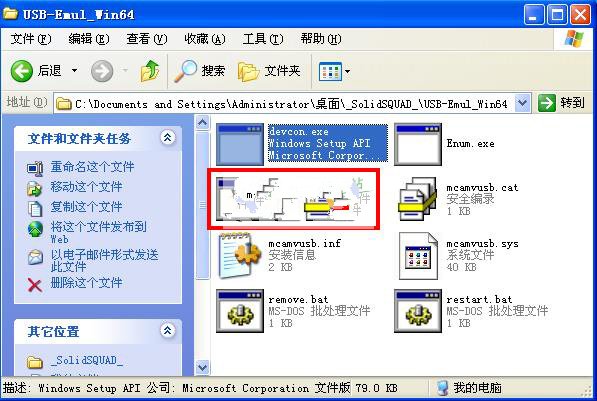Go up one folder level with the Up icon
This screenshot has width=597, height=401.
[x=150, y=71]
